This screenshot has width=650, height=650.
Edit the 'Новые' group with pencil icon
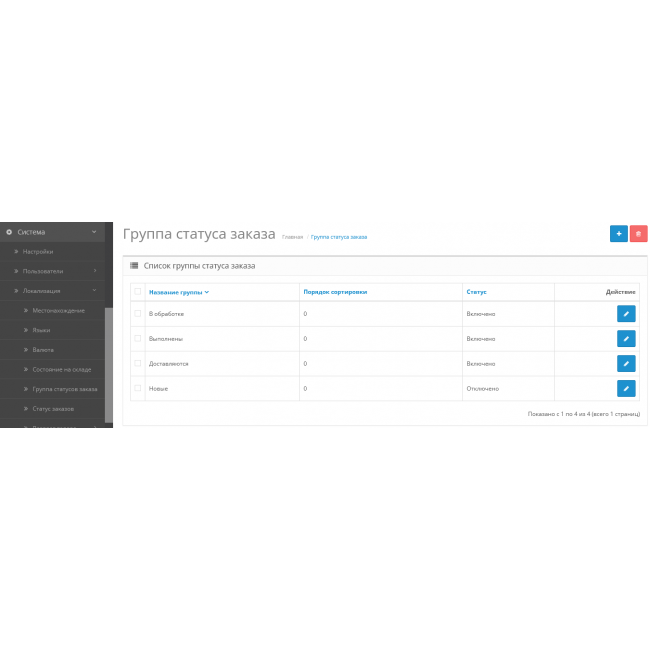626,388
